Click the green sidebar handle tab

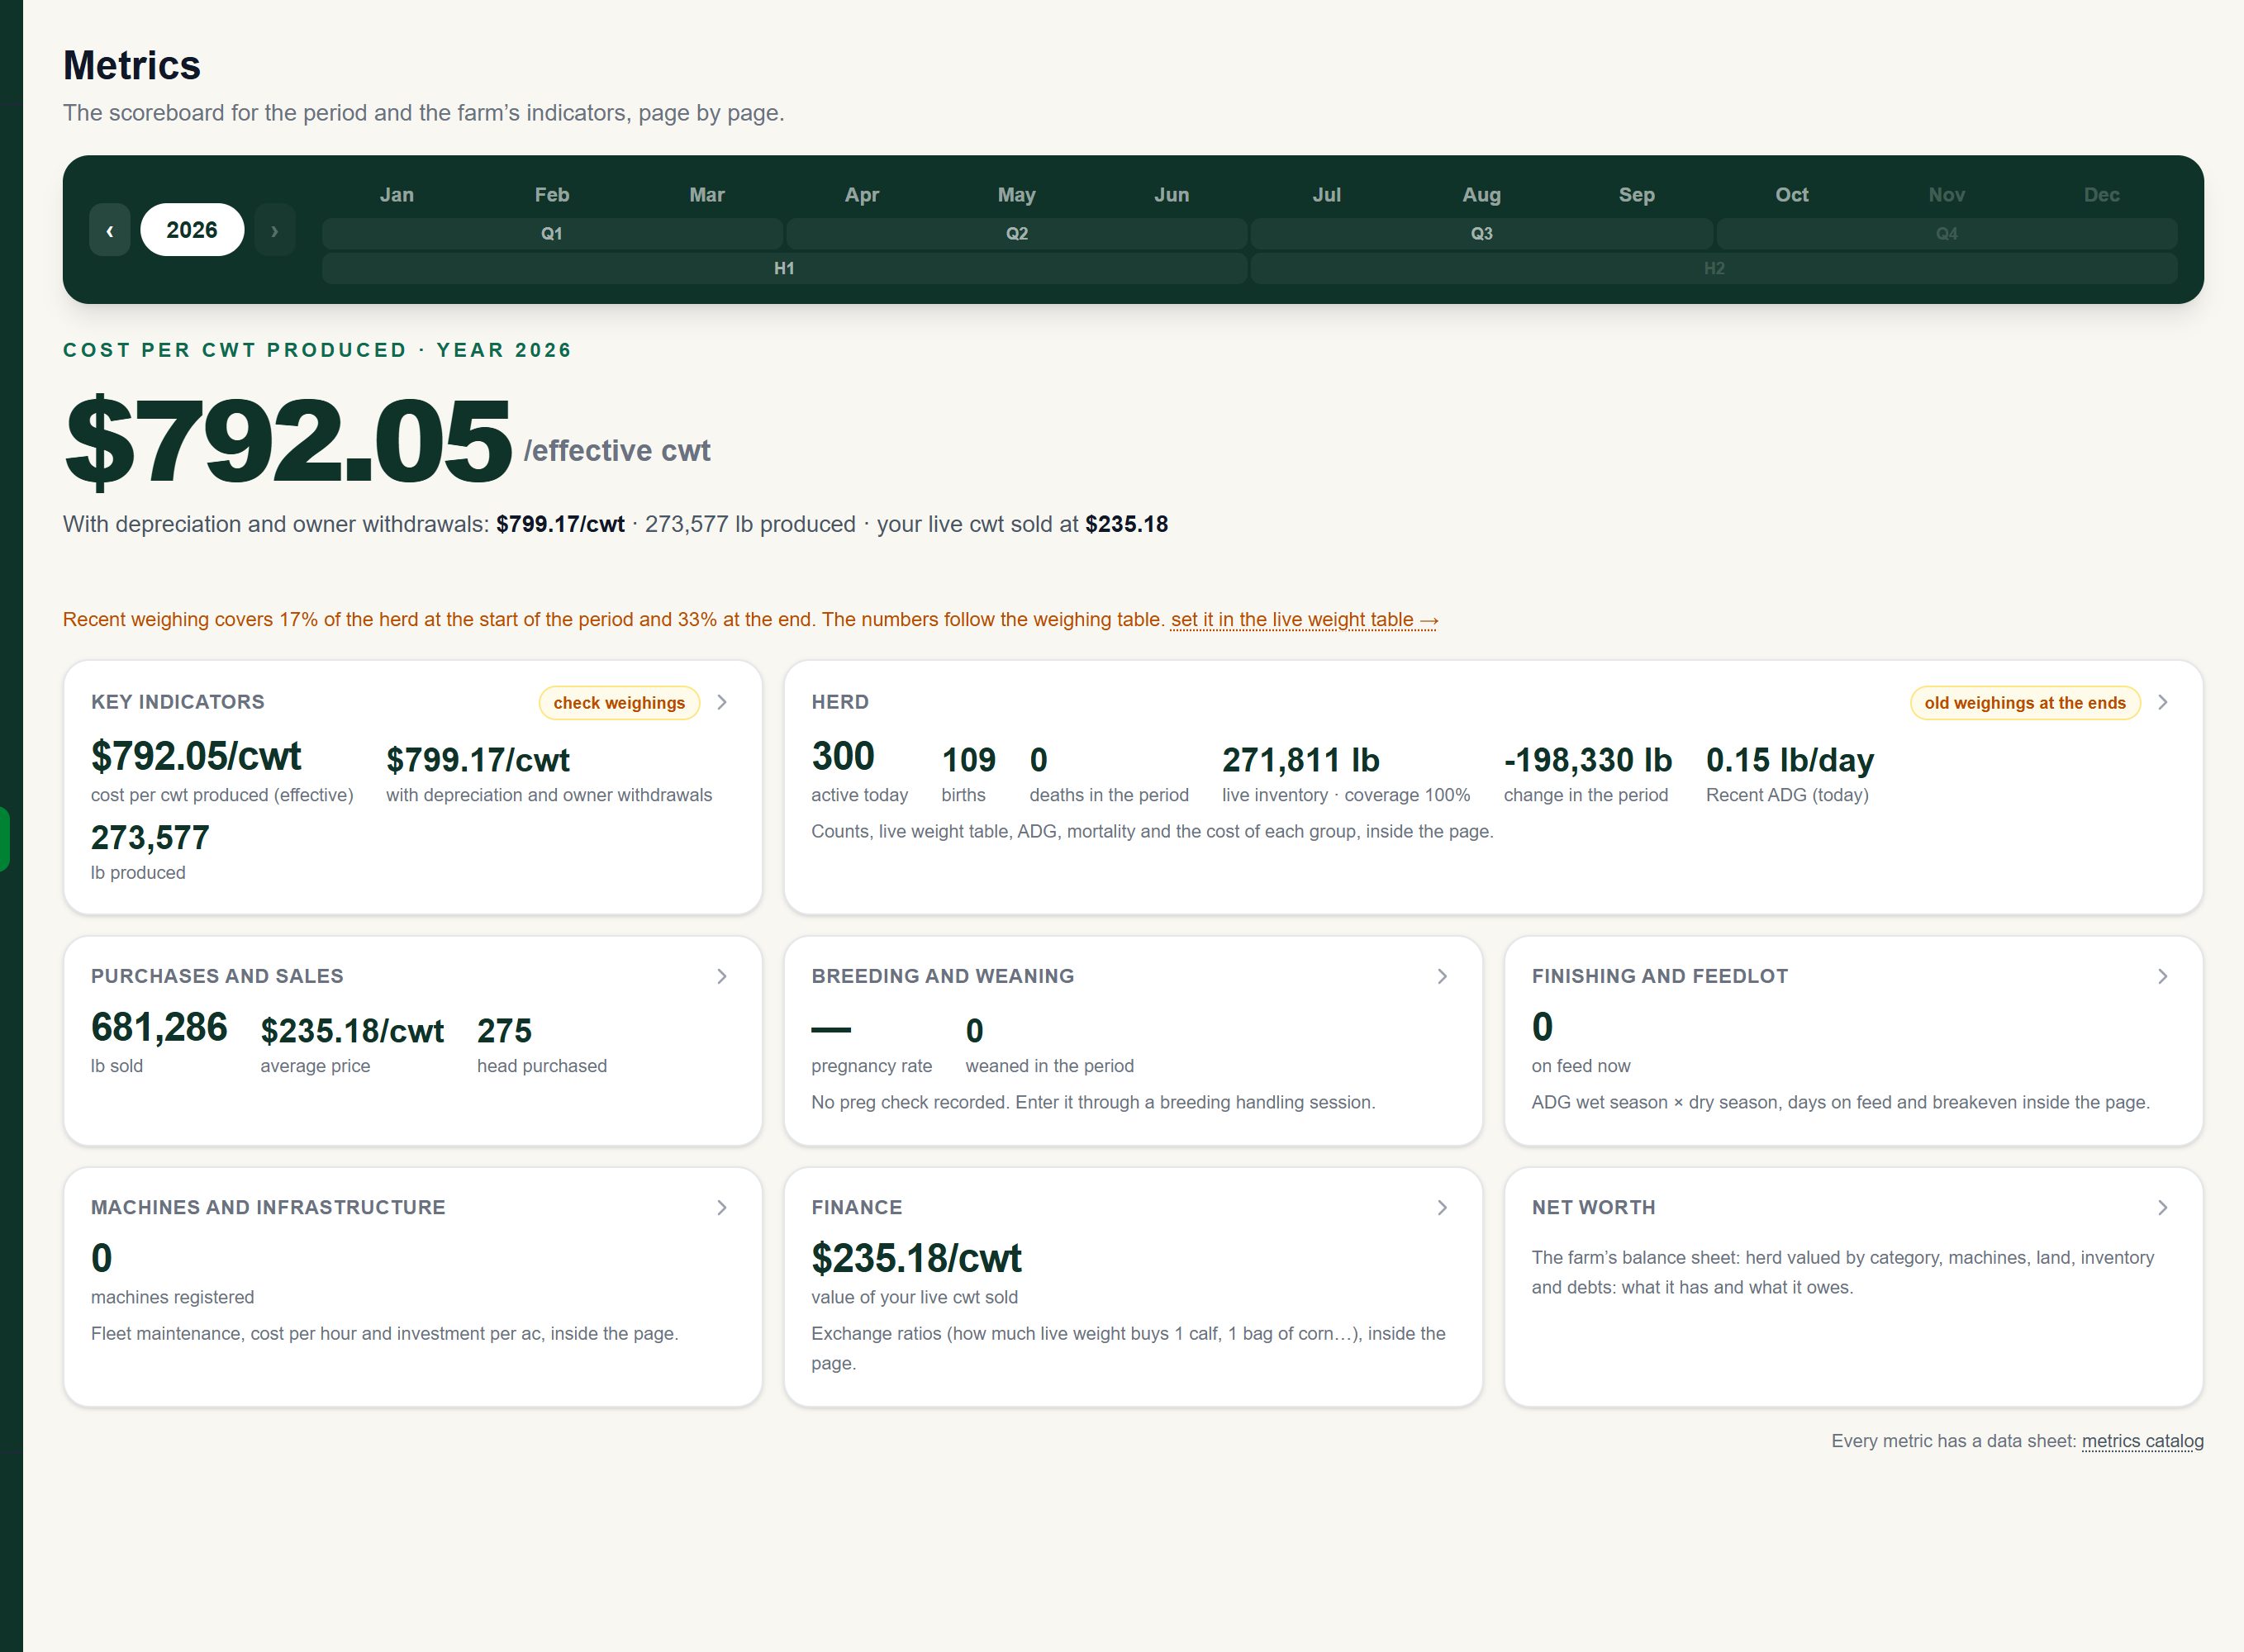[x=4, y=839]
